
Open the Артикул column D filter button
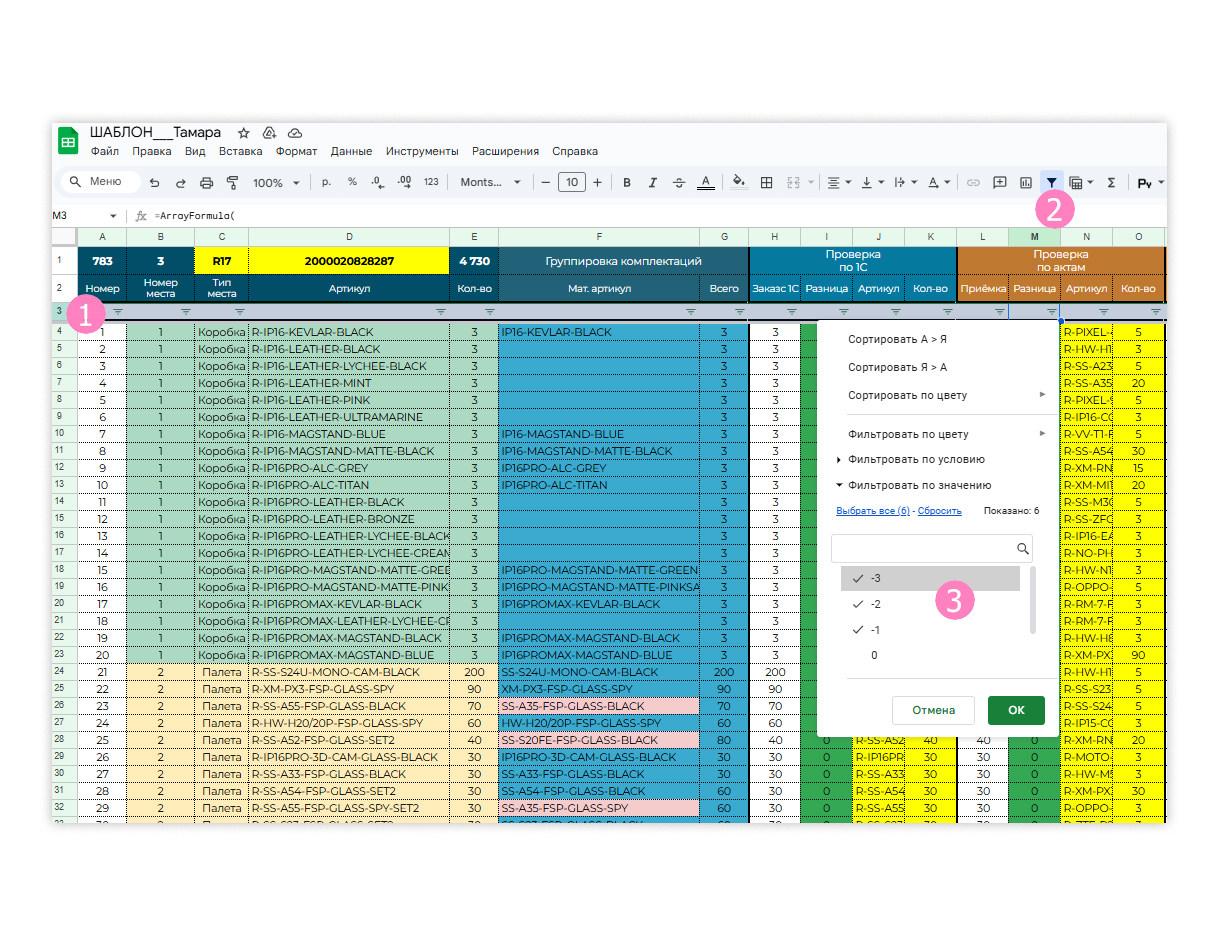pos(440,312)
